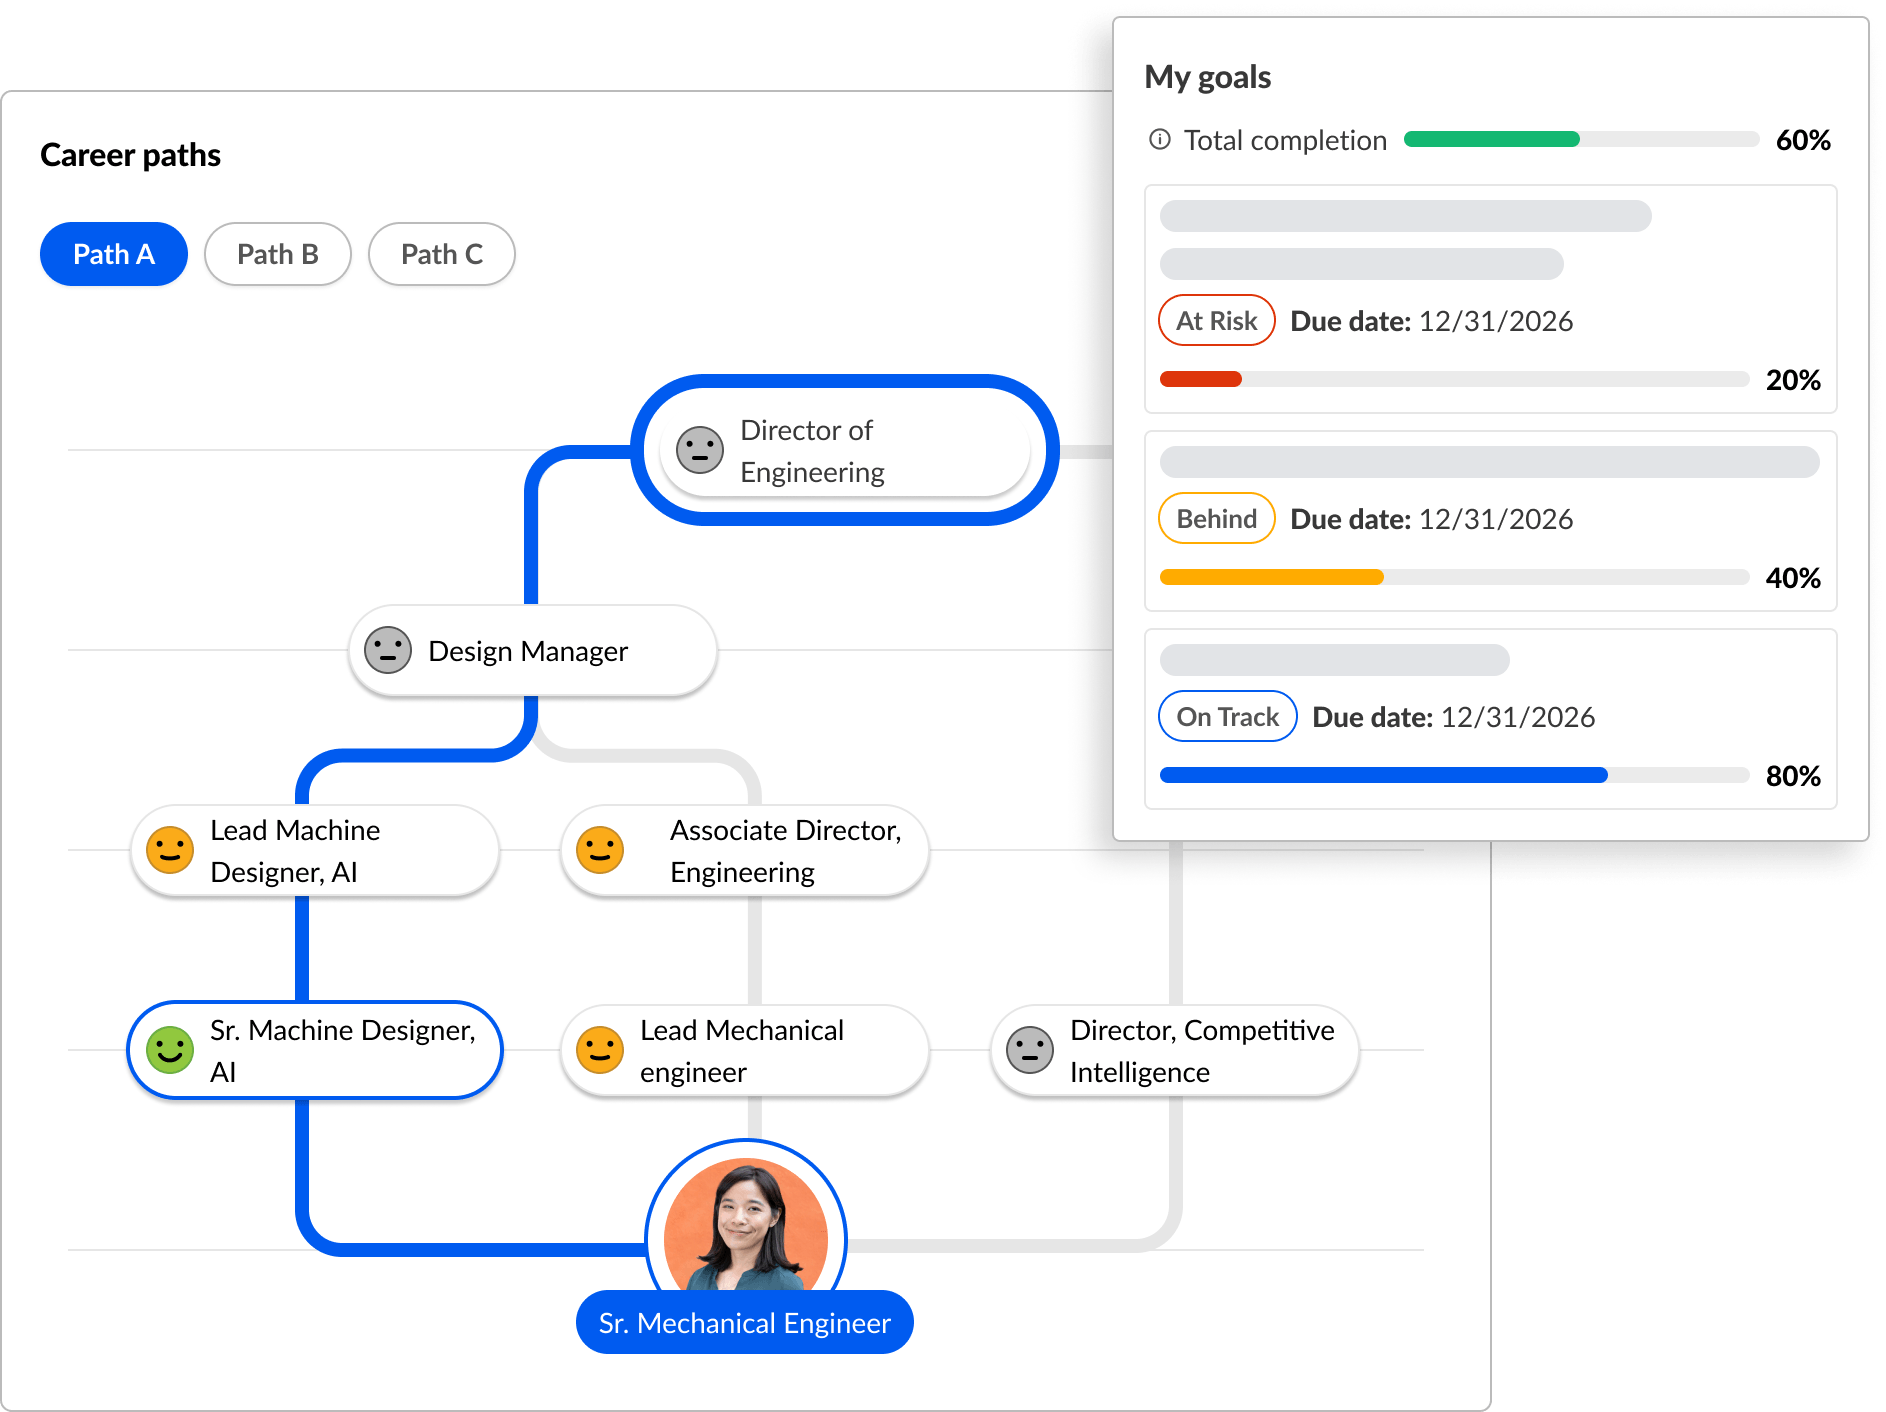Click the 80% goal percentage
The width and height of the screenshot is (1886, 1412).
pyautogui.click(x=1793, y=776)
